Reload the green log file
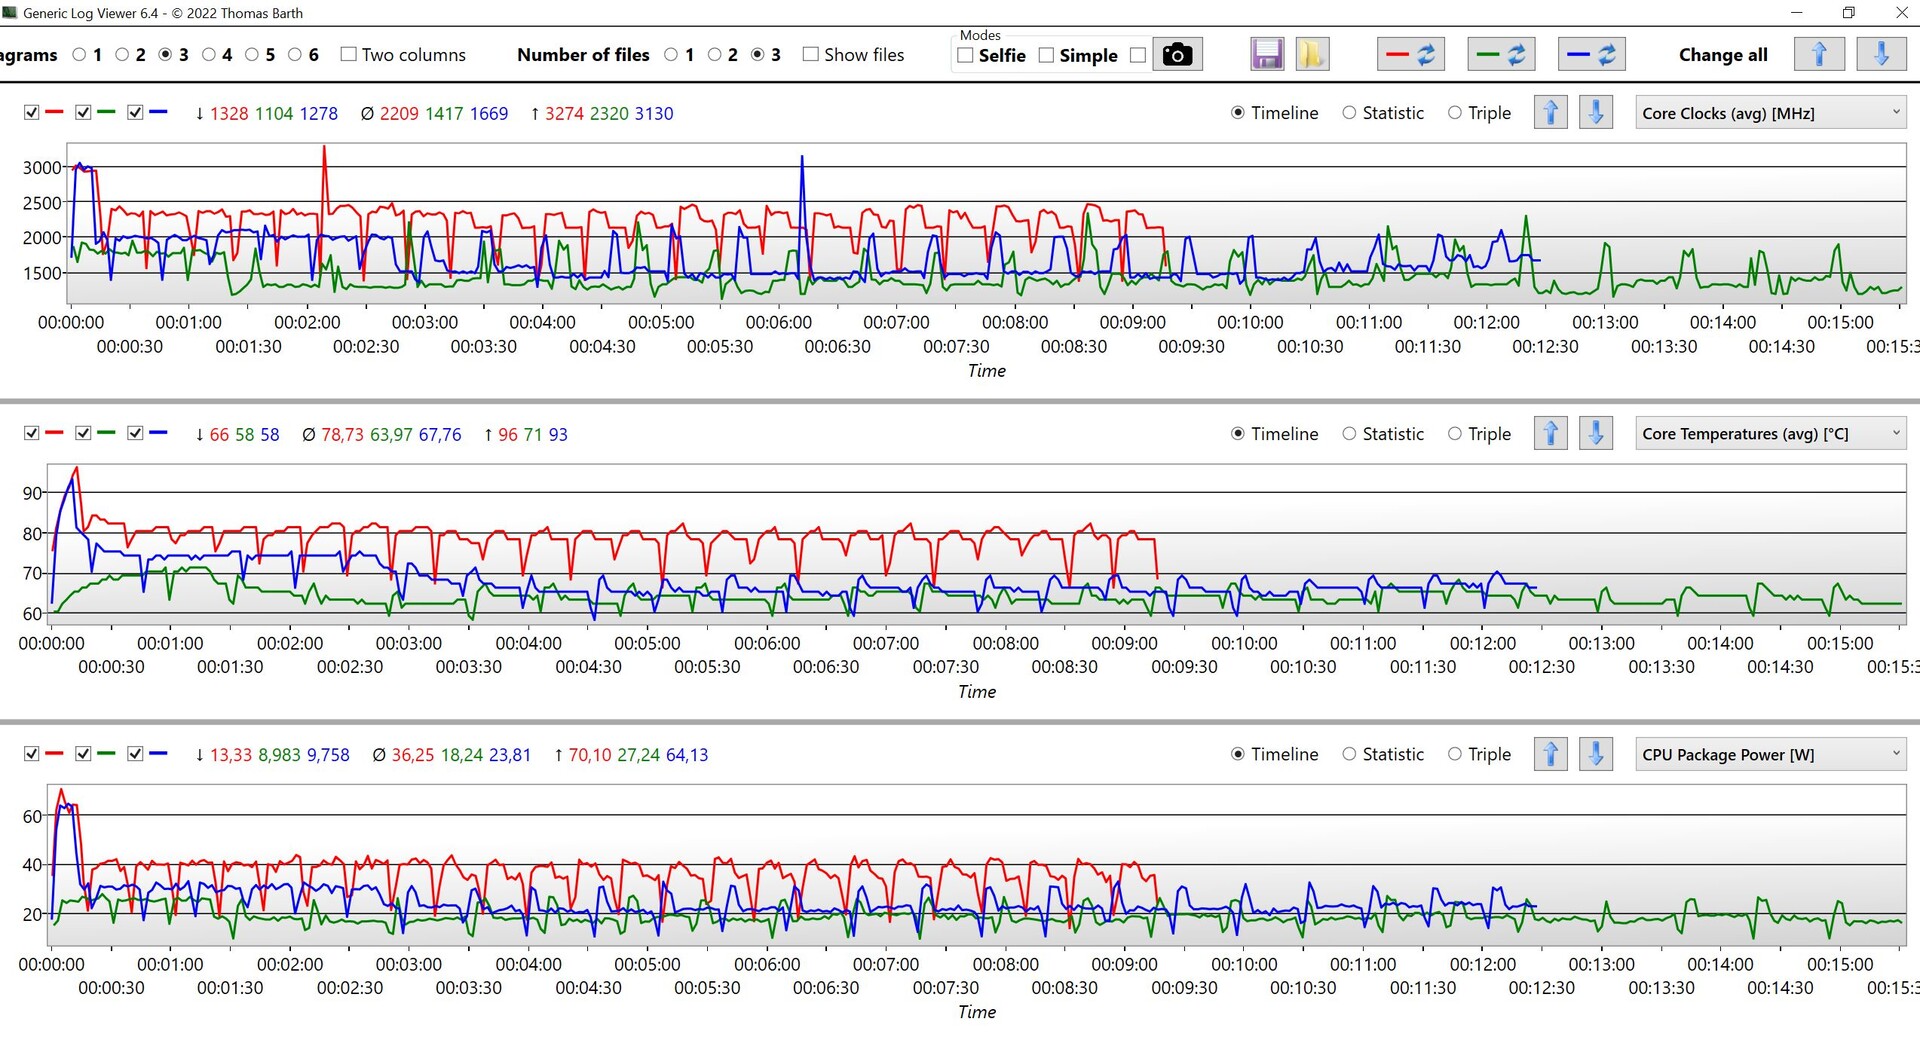The width and height of the screenshot is (1920, 1040). point(1501,55)
